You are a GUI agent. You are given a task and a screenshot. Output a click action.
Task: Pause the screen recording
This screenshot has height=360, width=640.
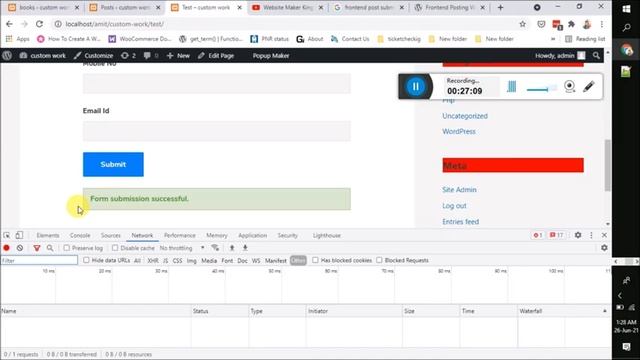[x=416, y=87]
